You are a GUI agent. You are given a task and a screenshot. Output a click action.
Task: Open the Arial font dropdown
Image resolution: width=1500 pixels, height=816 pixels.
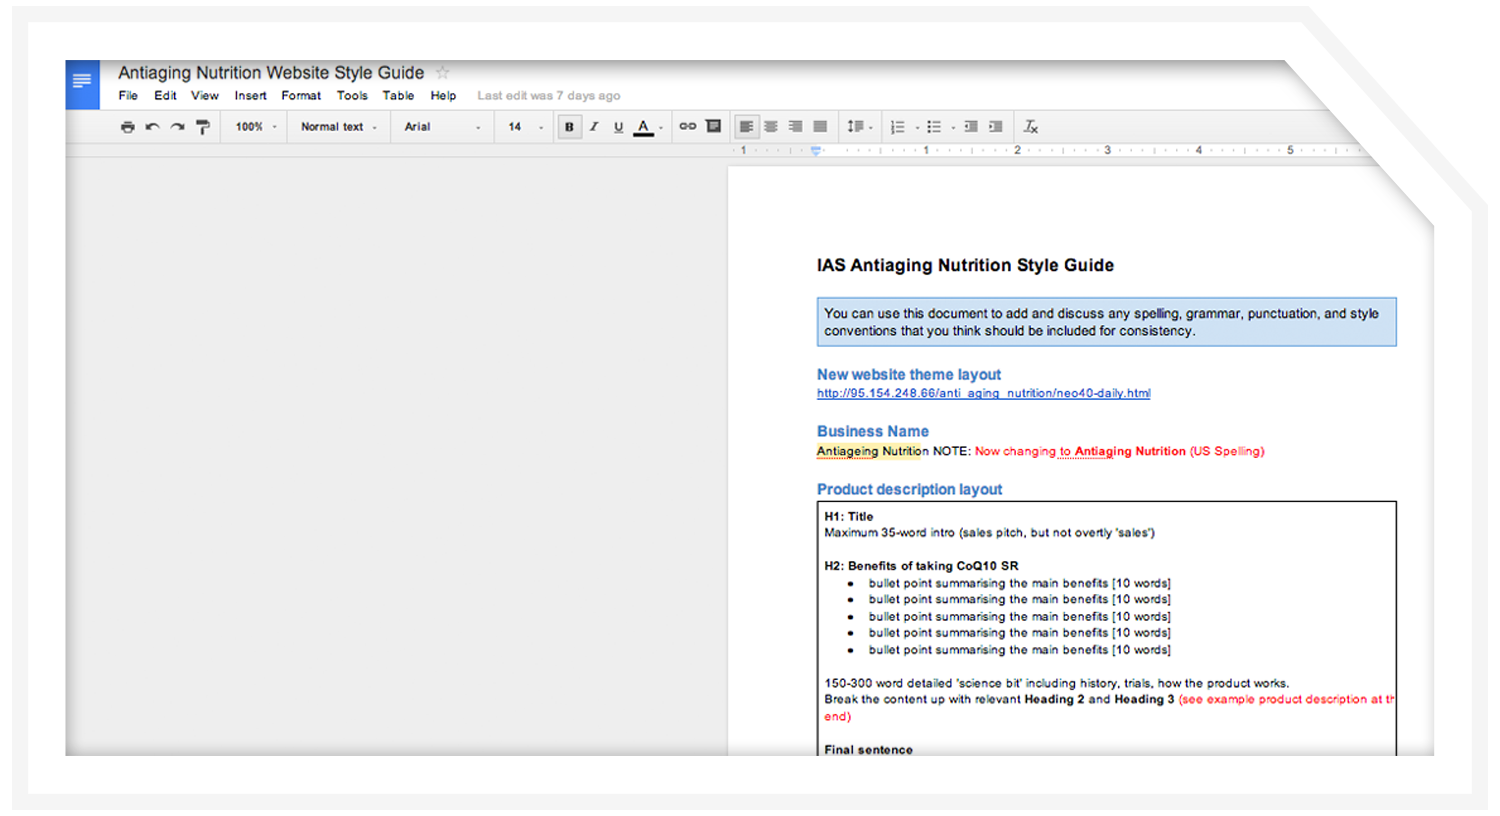click(442, 127)
